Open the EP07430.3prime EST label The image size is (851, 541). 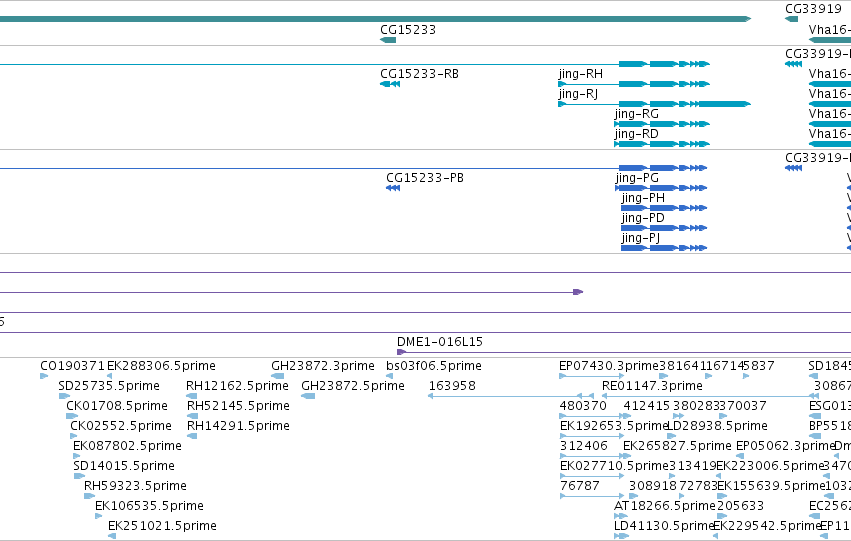(608, 366)
